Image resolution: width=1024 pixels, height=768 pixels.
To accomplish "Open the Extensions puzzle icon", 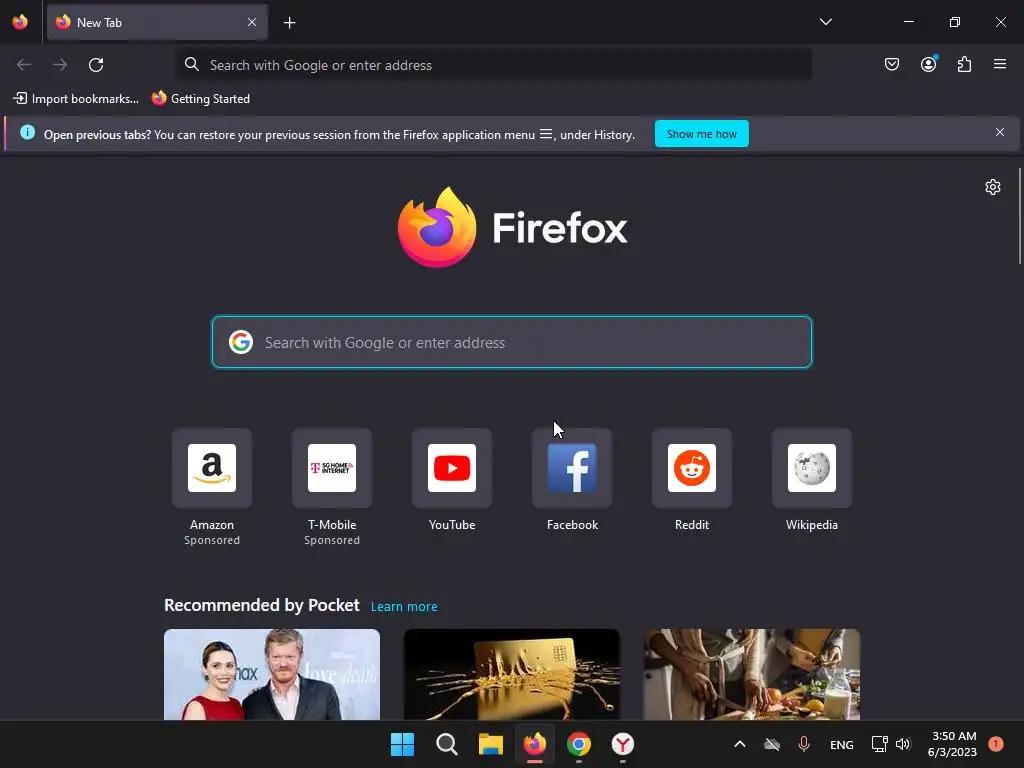I will click(x=965, y=64).
